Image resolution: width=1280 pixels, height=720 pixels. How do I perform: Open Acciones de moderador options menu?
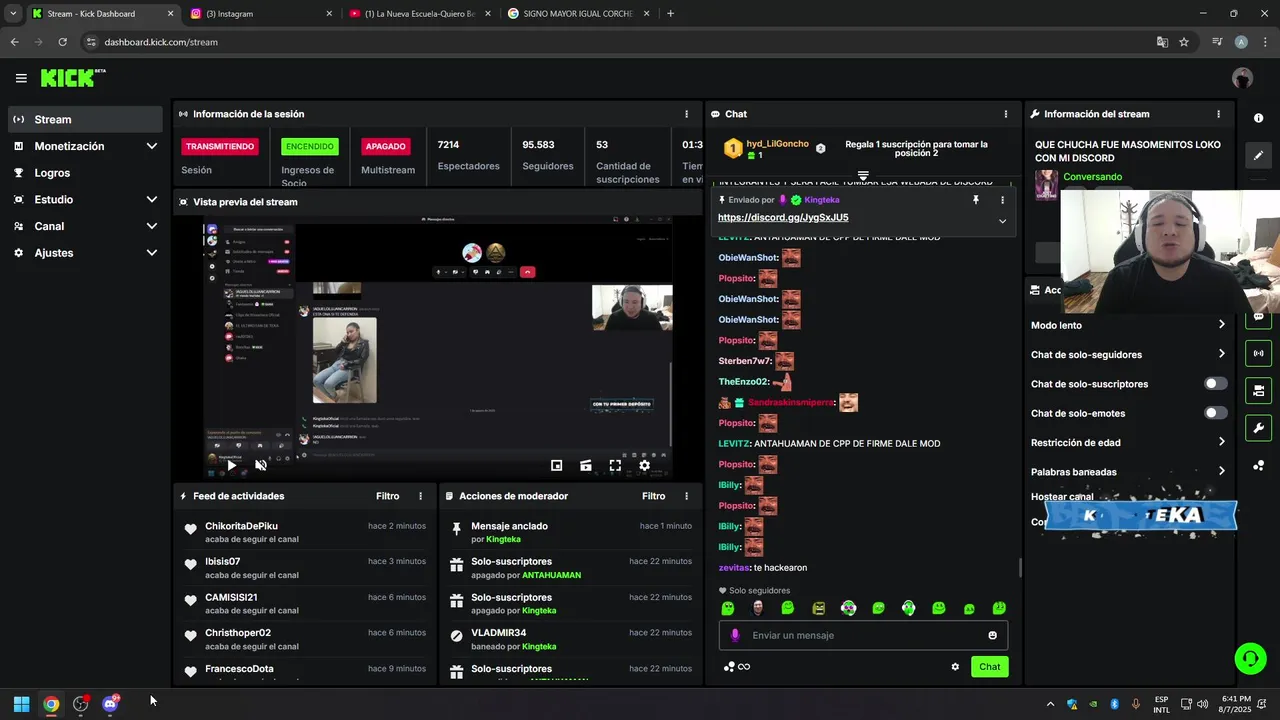coord(686,496)
